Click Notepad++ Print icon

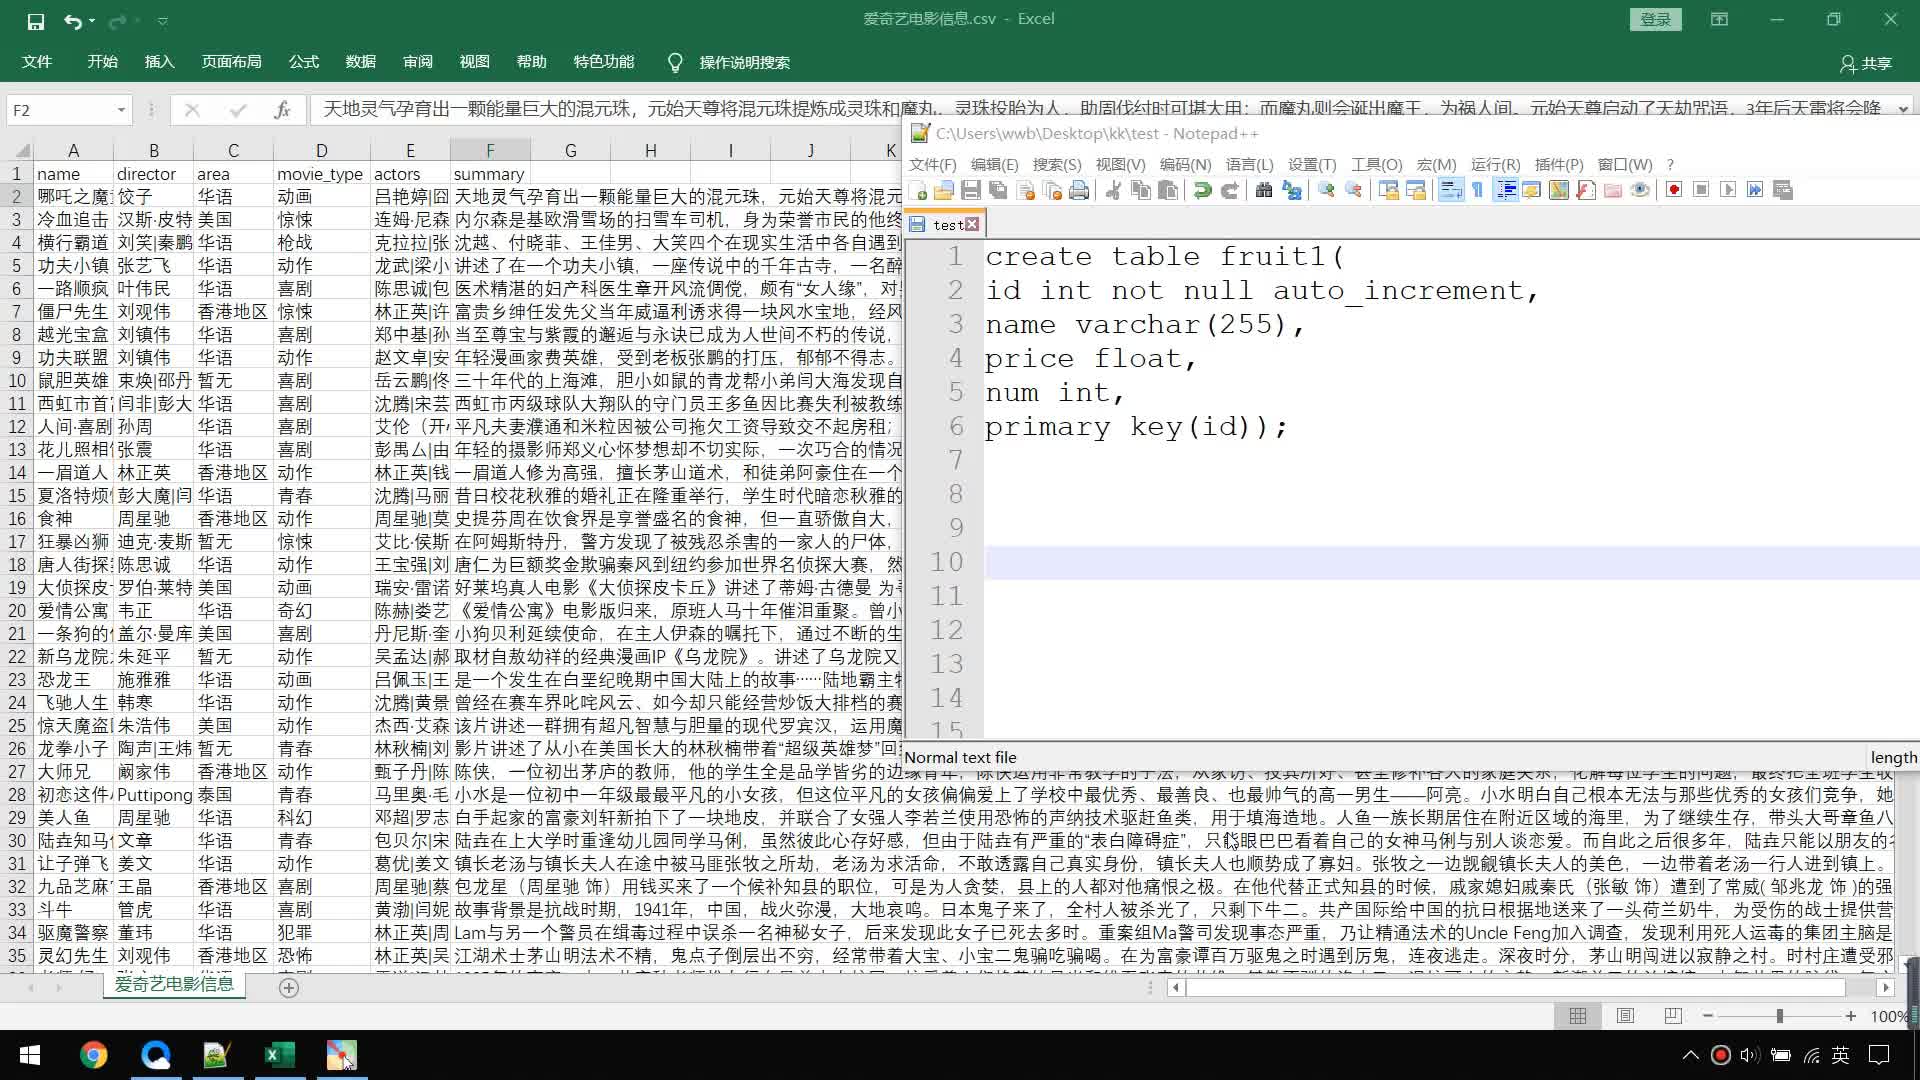pyautogui.click(x=1079, y=190)
